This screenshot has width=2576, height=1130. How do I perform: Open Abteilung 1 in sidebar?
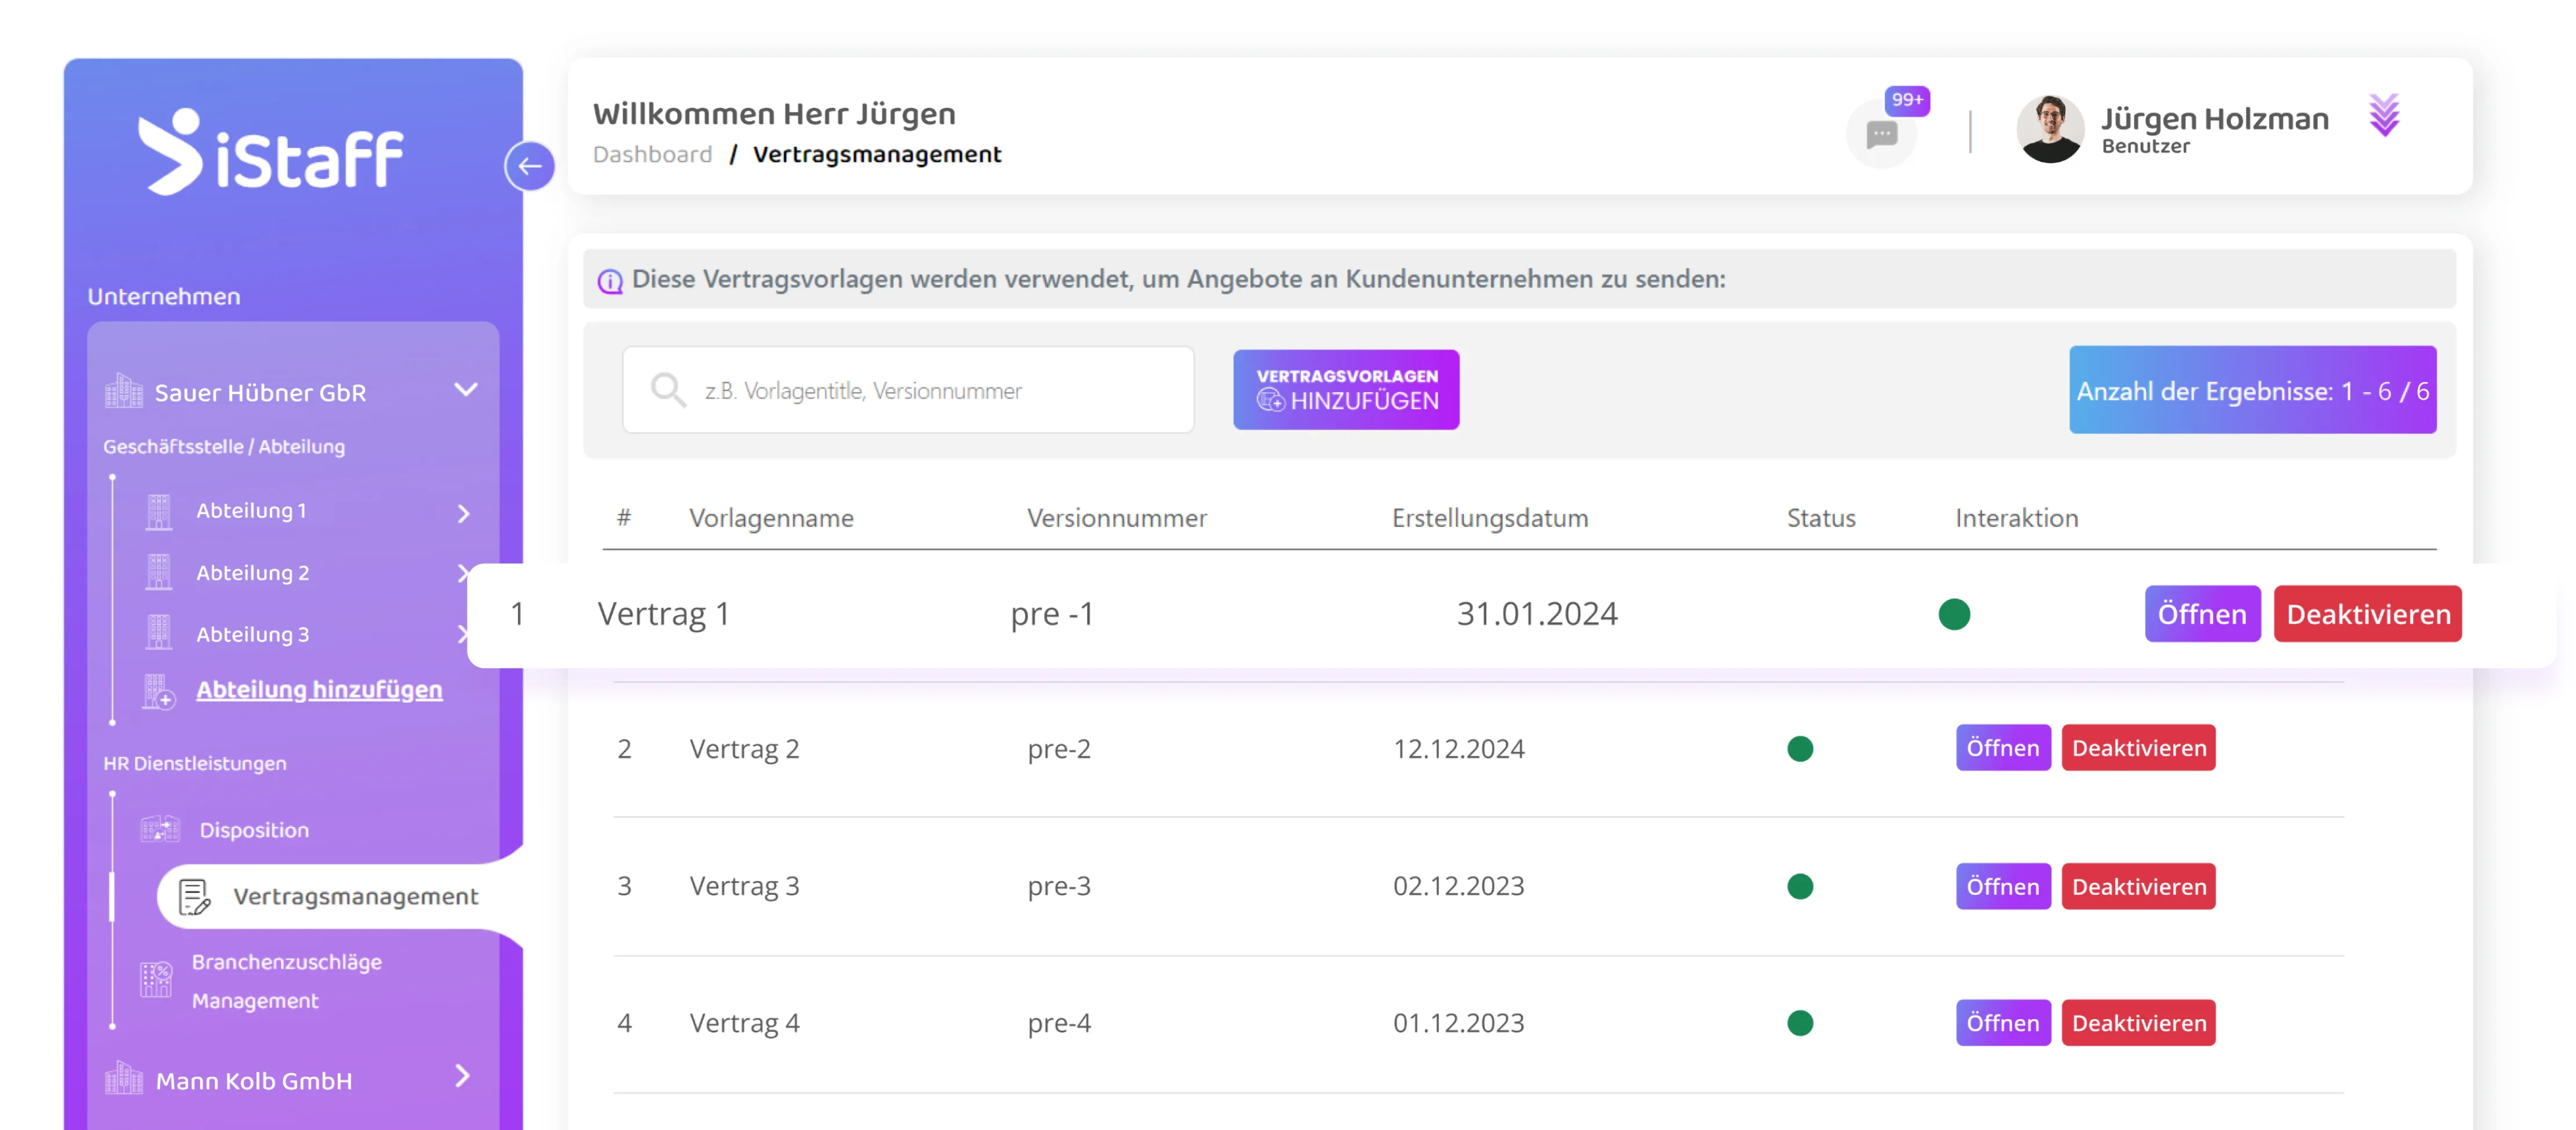coord(251,511)
